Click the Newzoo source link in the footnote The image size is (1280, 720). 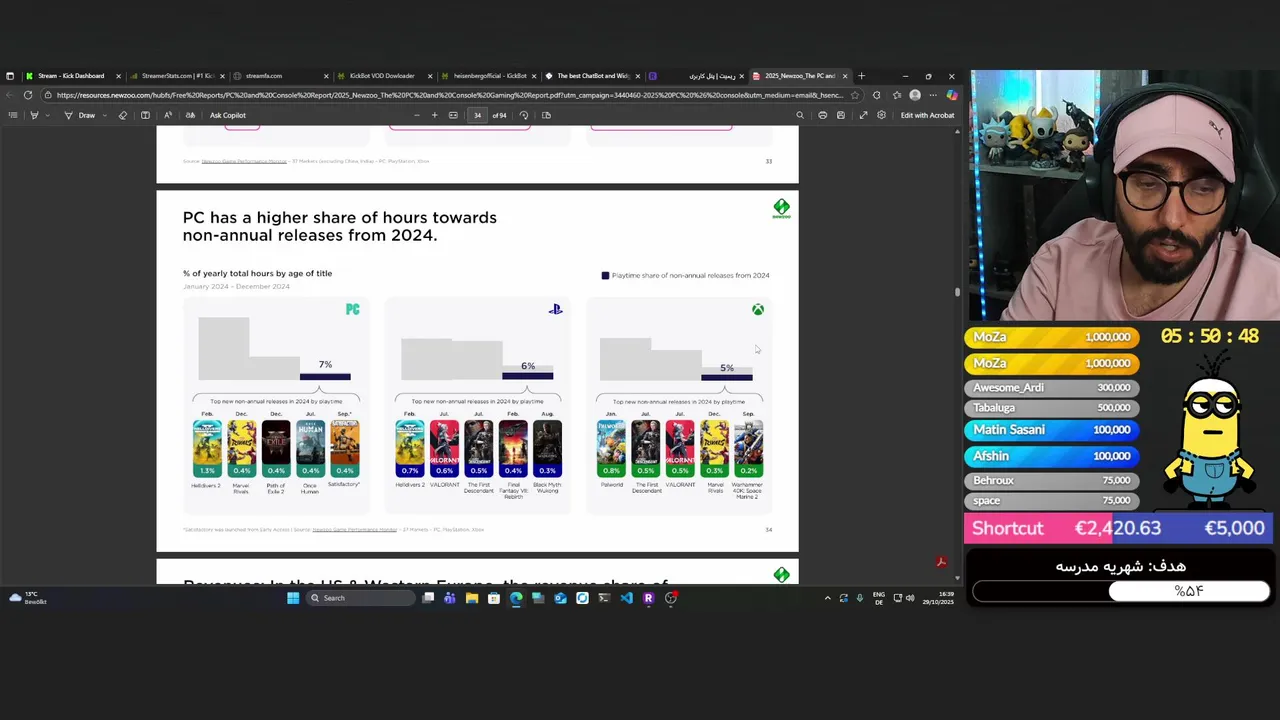354,529
